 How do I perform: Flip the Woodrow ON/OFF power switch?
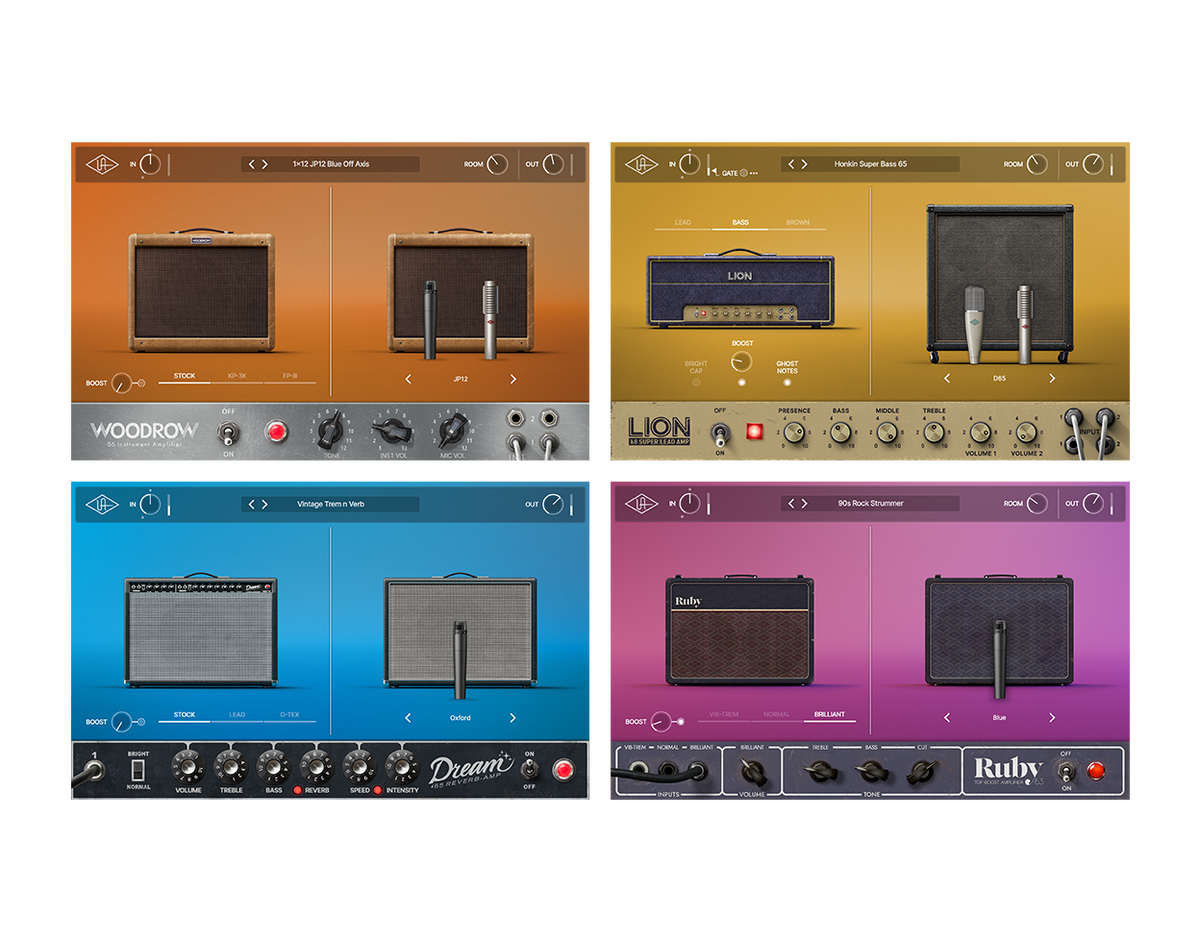click(228, 432)
